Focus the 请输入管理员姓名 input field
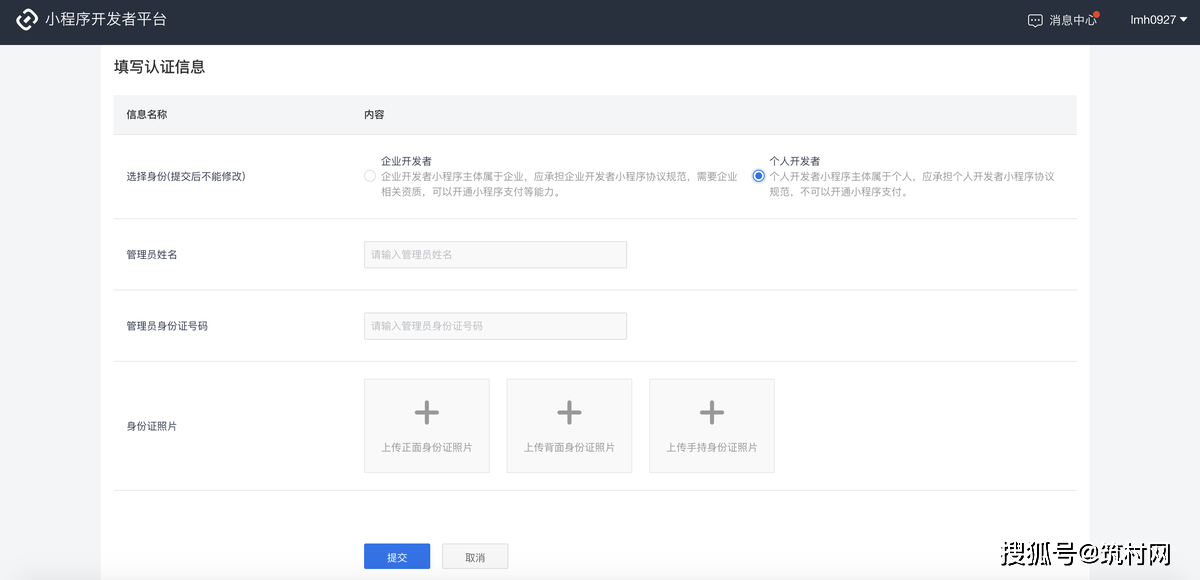The image size is (1200, 580). (495, 255)
